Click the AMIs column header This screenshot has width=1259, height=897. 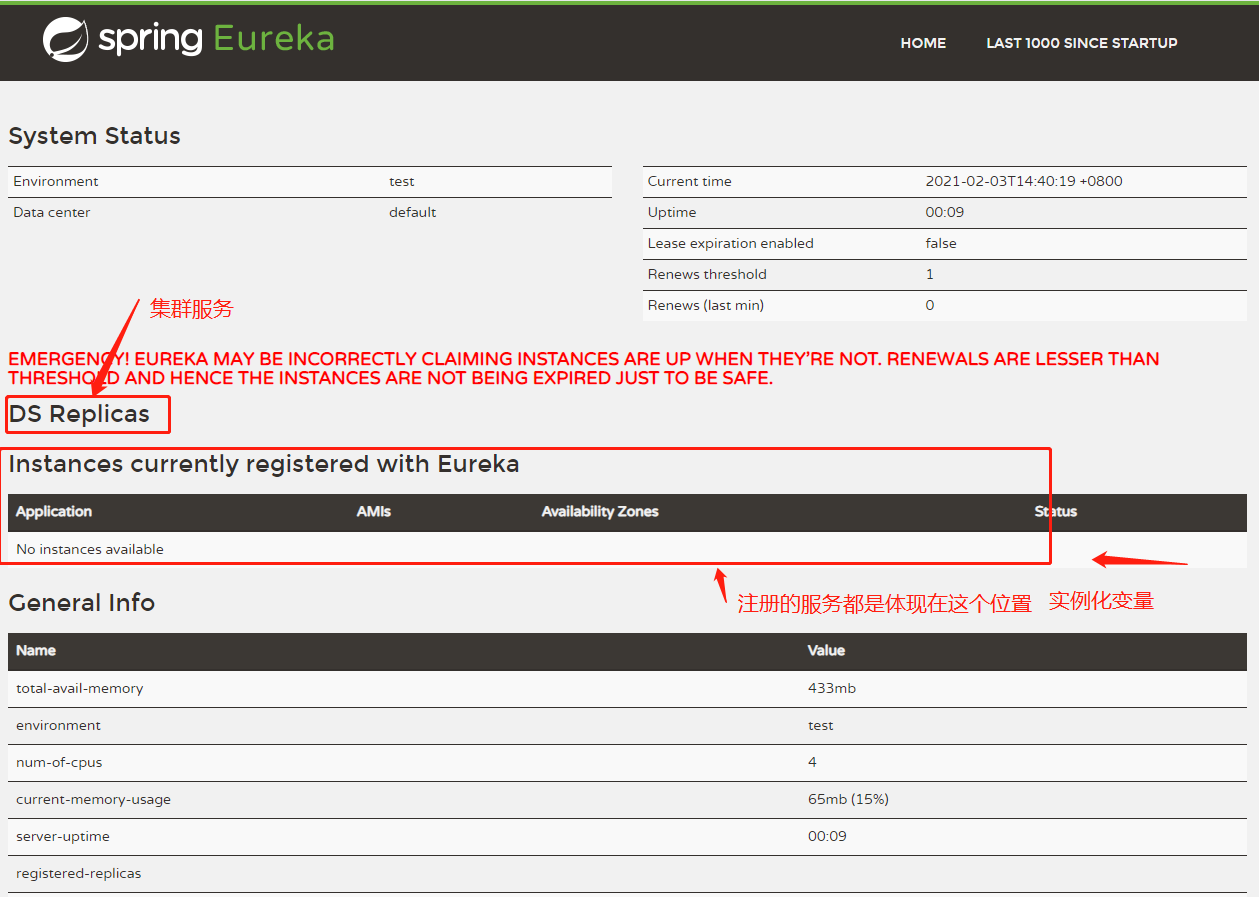374,511
